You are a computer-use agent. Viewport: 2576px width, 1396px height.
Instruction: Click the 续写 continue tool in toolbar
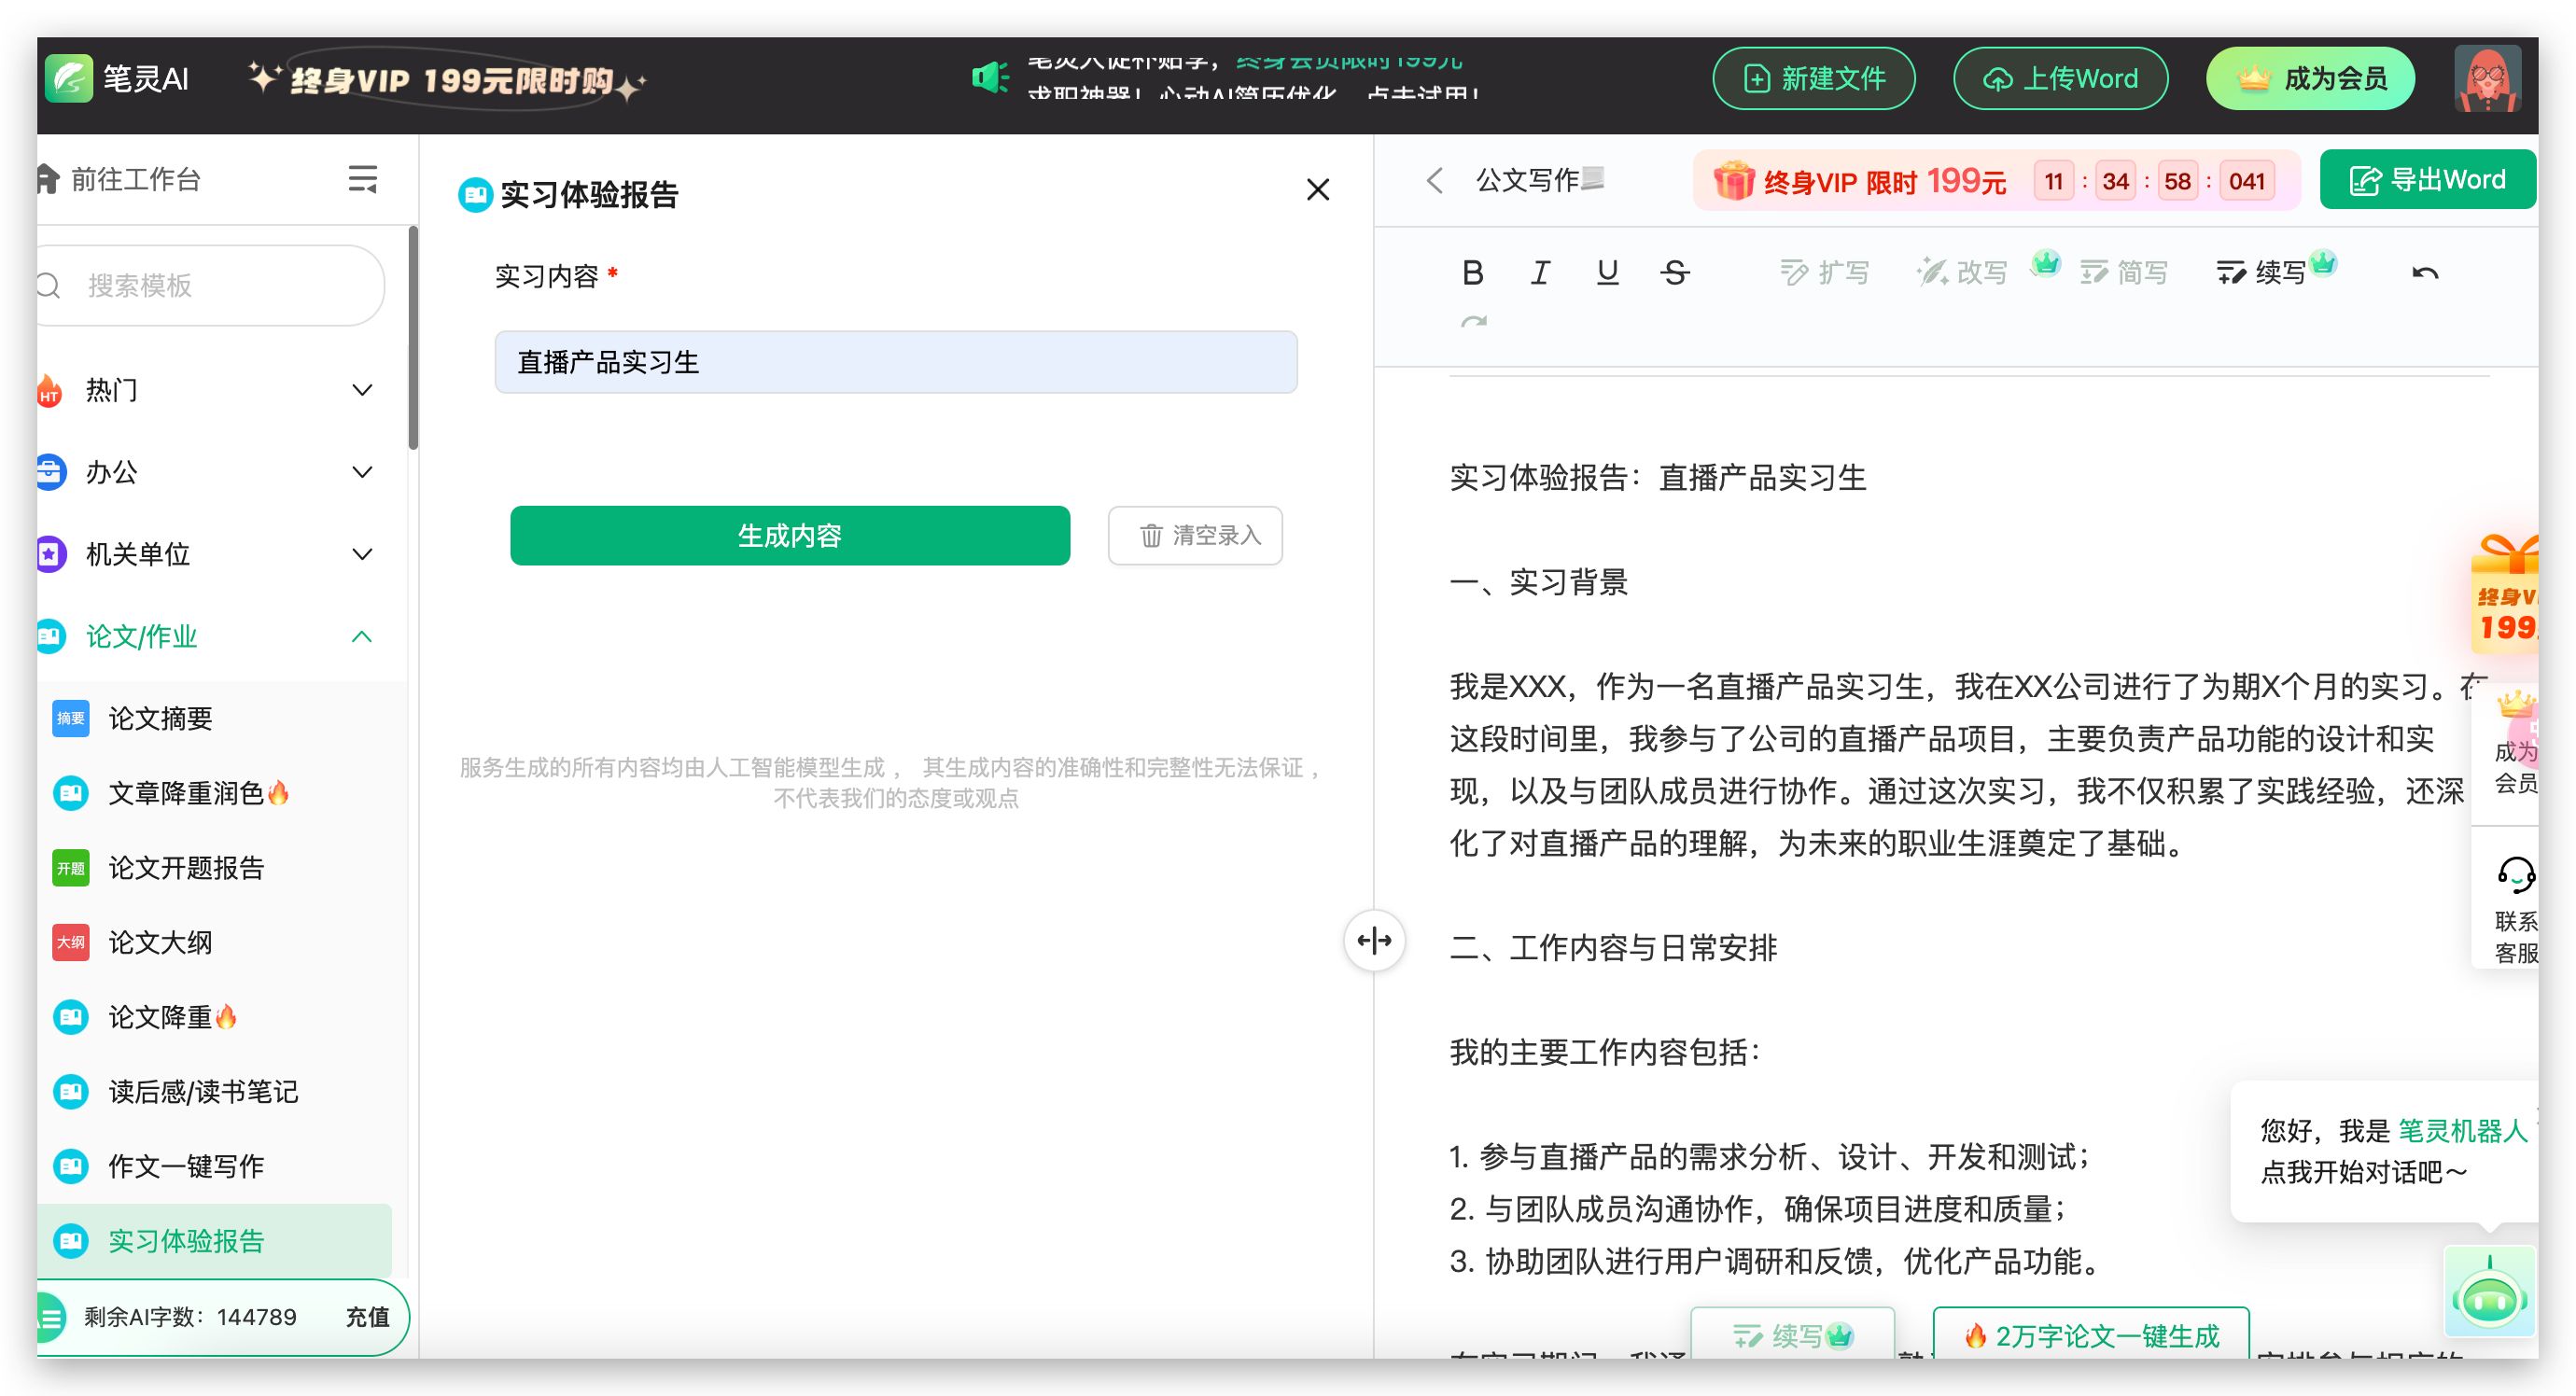pos(2261,272)
